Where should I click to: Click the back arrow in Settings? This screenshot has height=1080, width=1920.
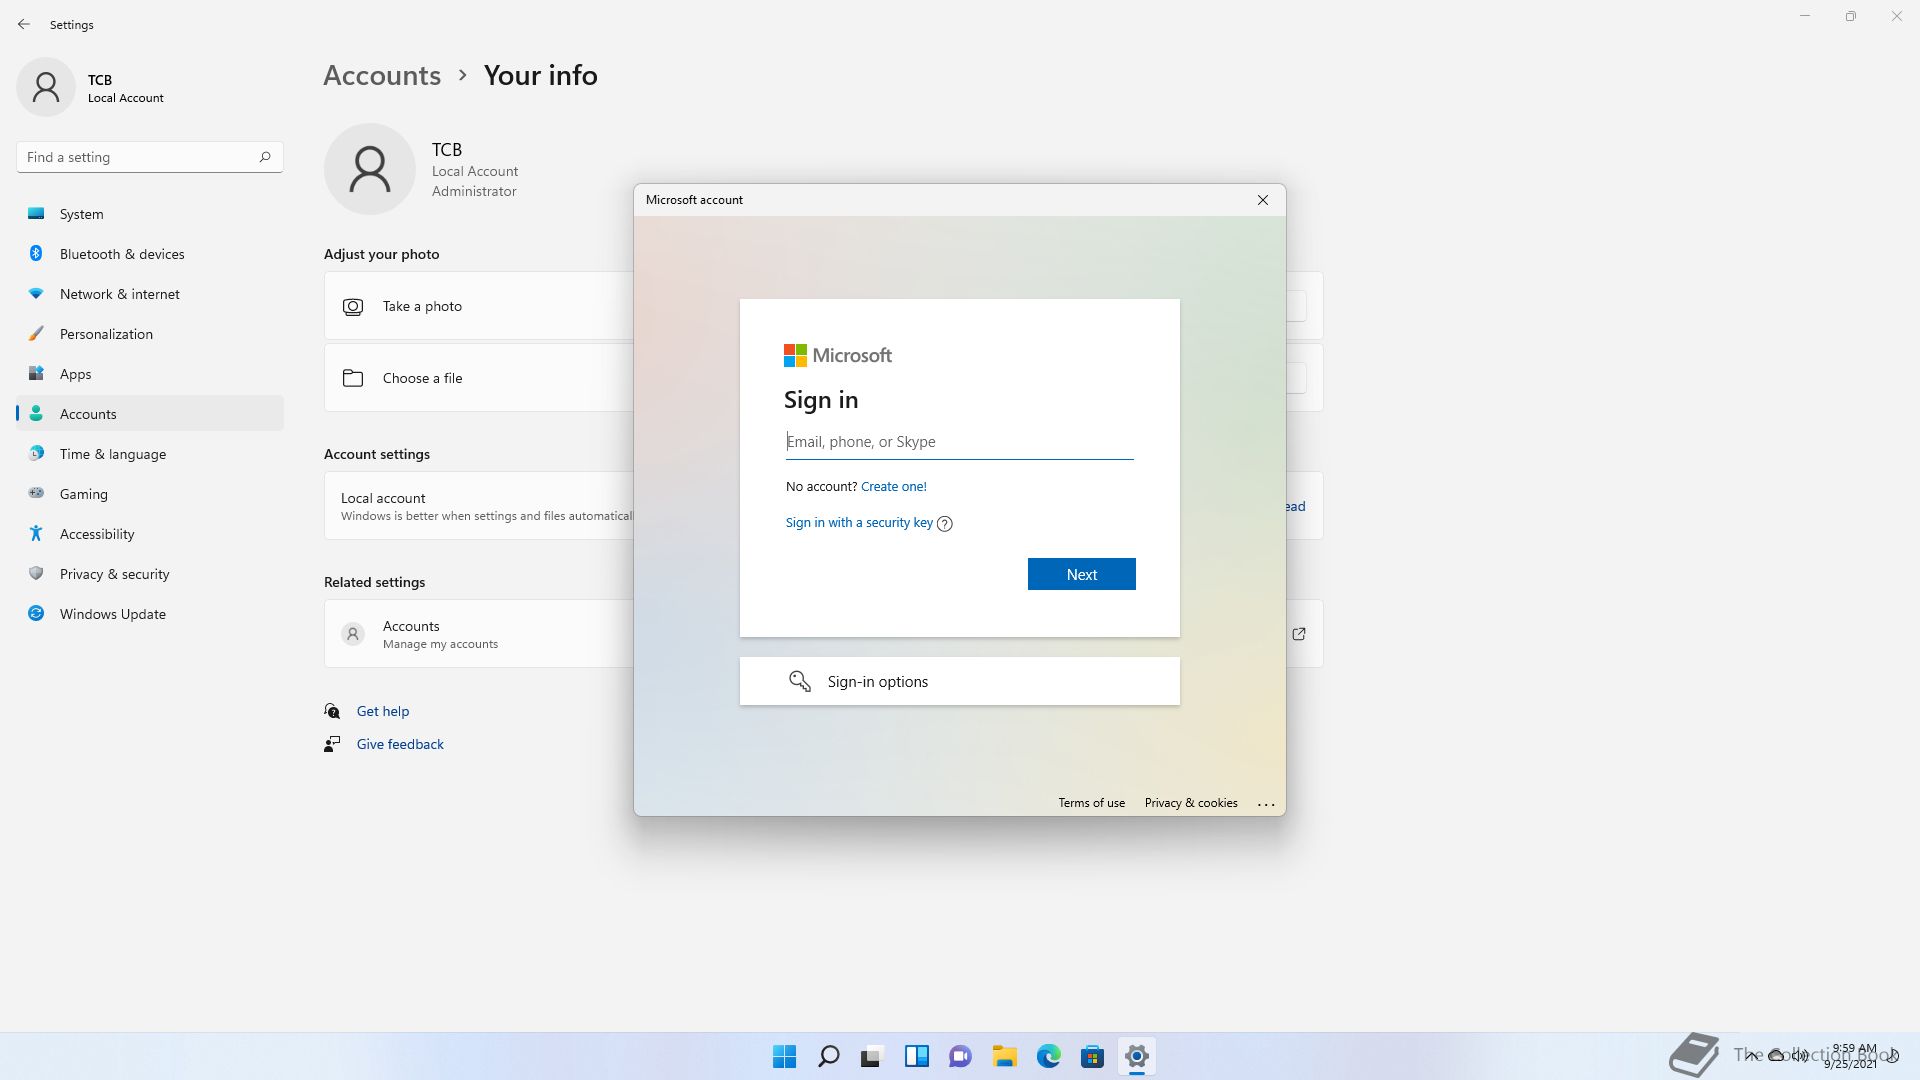click(x=24, y=24)
